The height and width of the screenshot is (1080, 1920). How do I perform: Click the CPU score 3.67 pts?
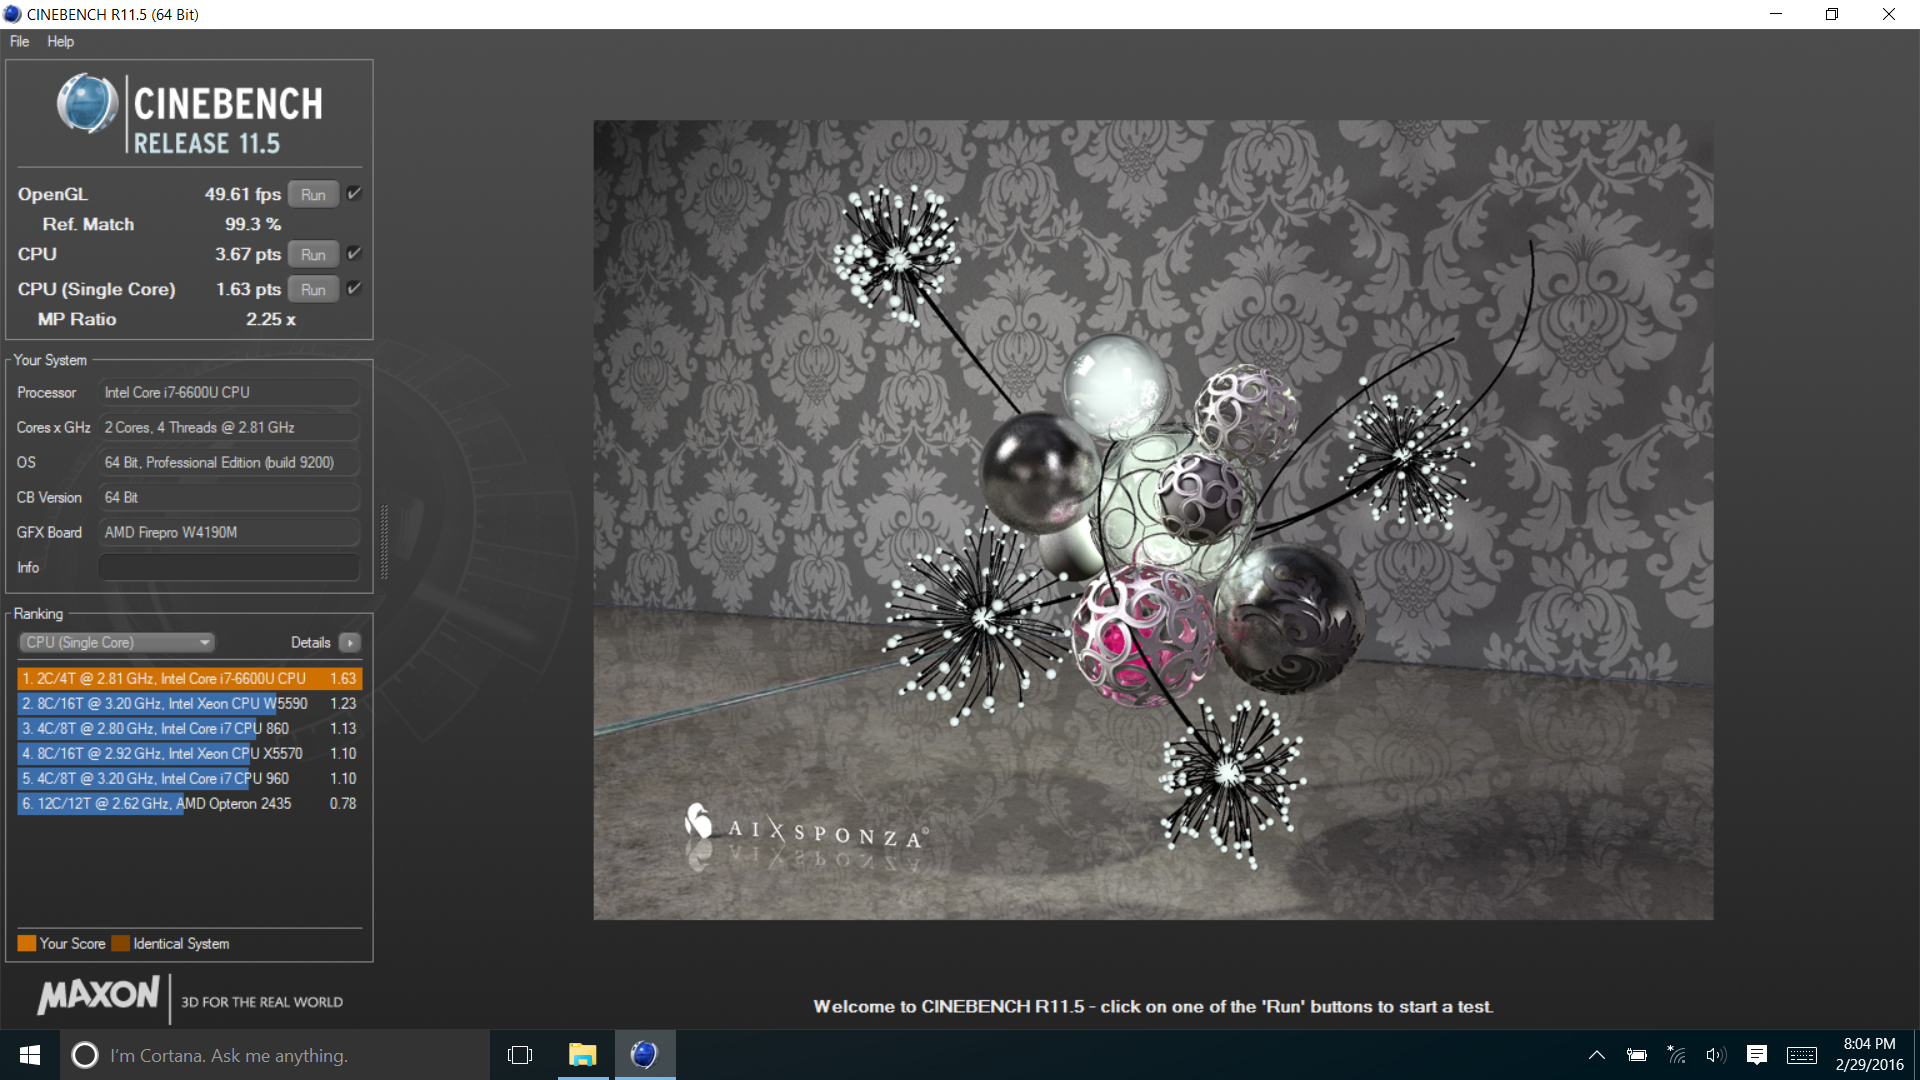click(x=248, y=254)
